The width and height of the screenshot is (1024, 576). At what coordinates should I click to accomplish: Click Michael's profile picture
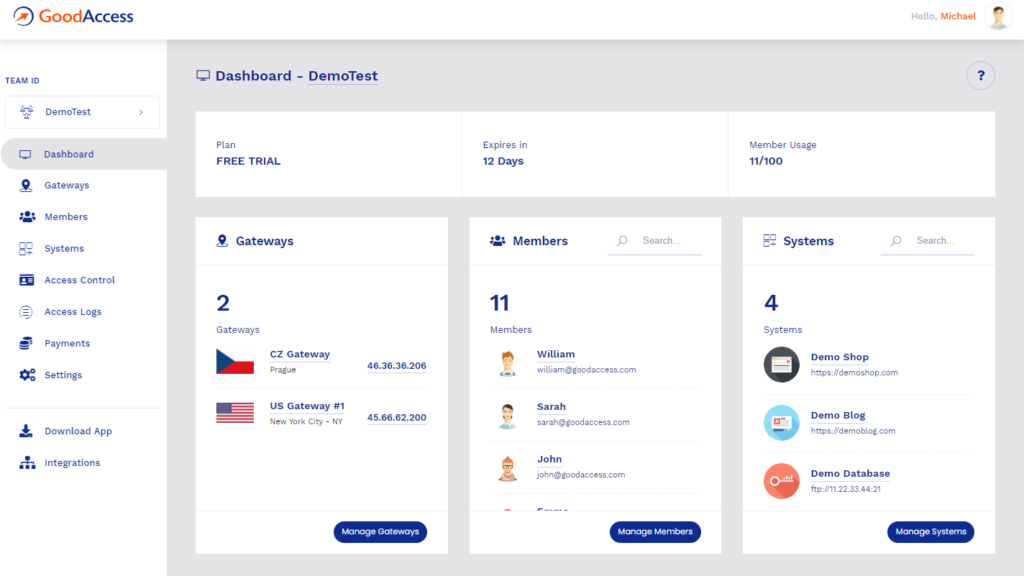(x=997, y=16)
